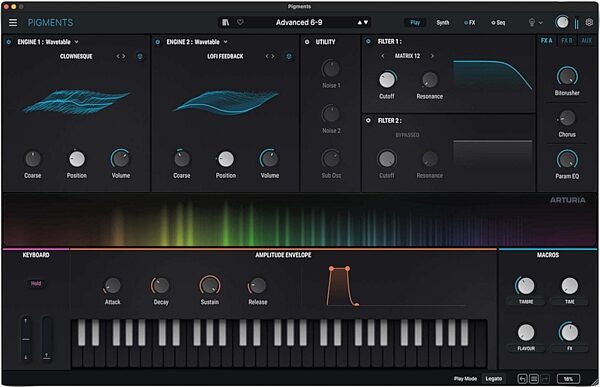Viewport: 600px width, 387px height.
Task: Expand the dropdown beside the lightbulb icon
Action: point(541,23)
